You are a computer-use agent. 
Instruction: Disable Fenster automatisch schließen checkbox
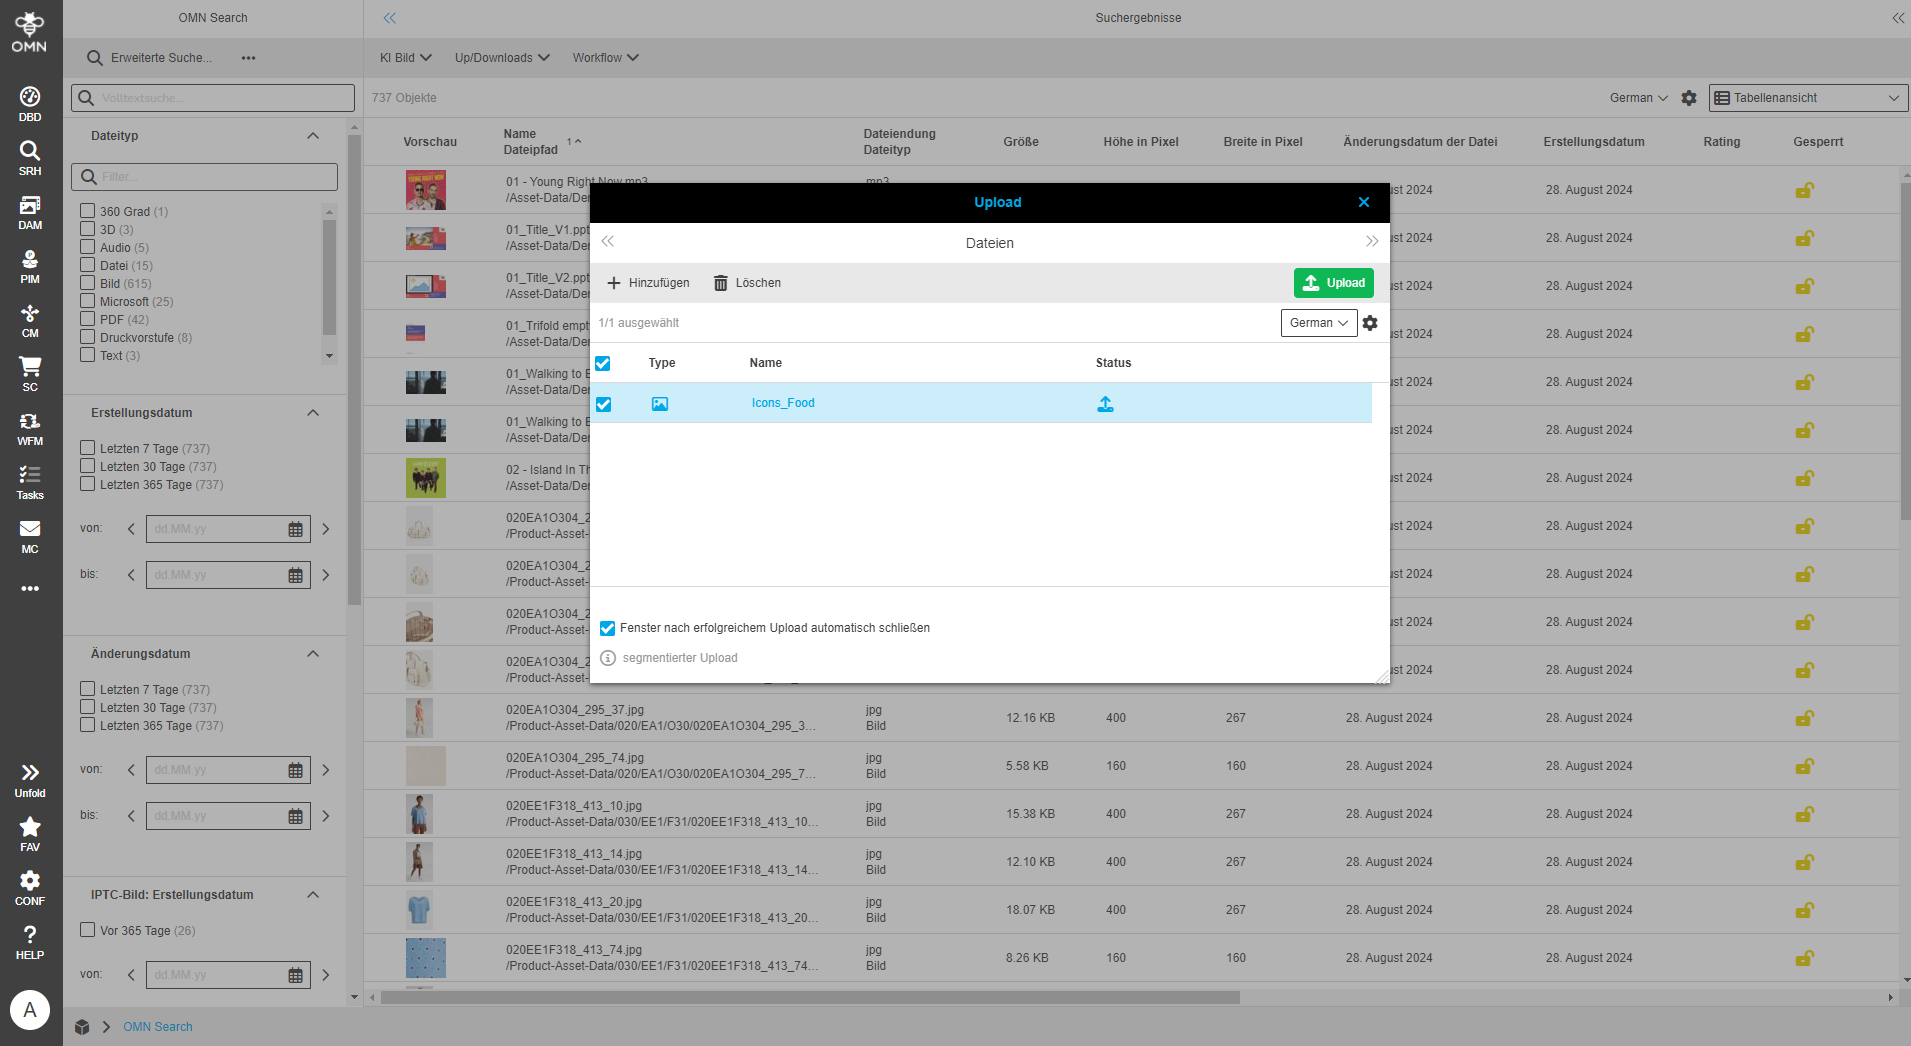(608, 628)
